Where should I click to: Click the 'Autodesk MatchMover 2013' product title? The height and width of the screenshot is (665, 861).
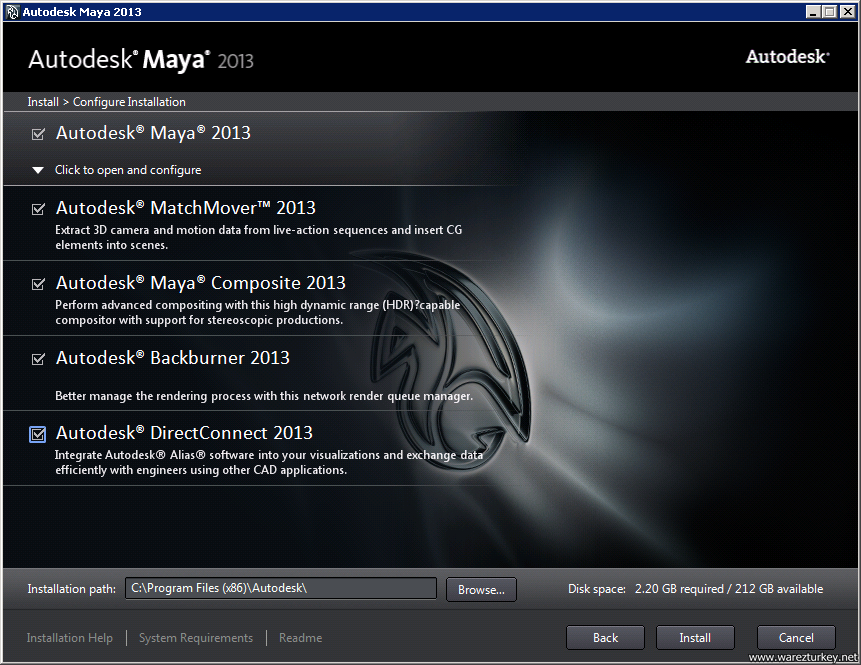[x=186, y=208]
